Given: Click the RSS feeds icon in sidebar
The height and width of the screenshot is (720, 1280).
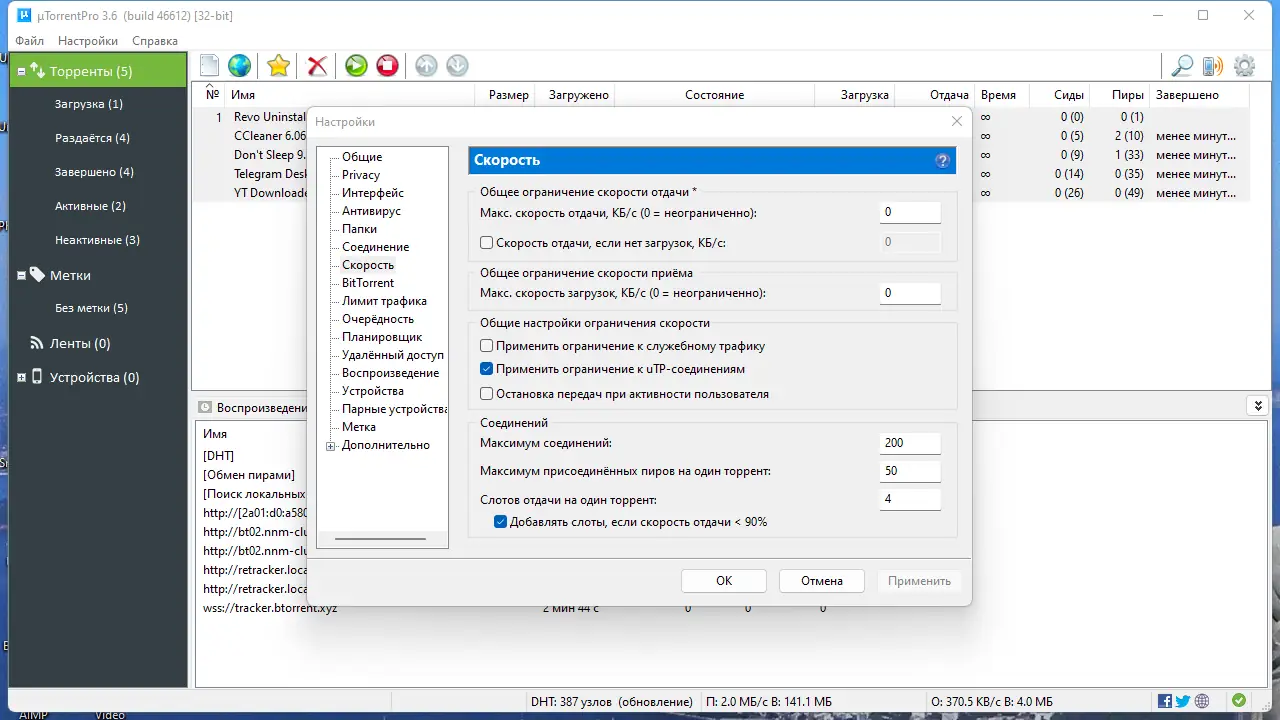Looking at the screenshot, I should (37, 343).
